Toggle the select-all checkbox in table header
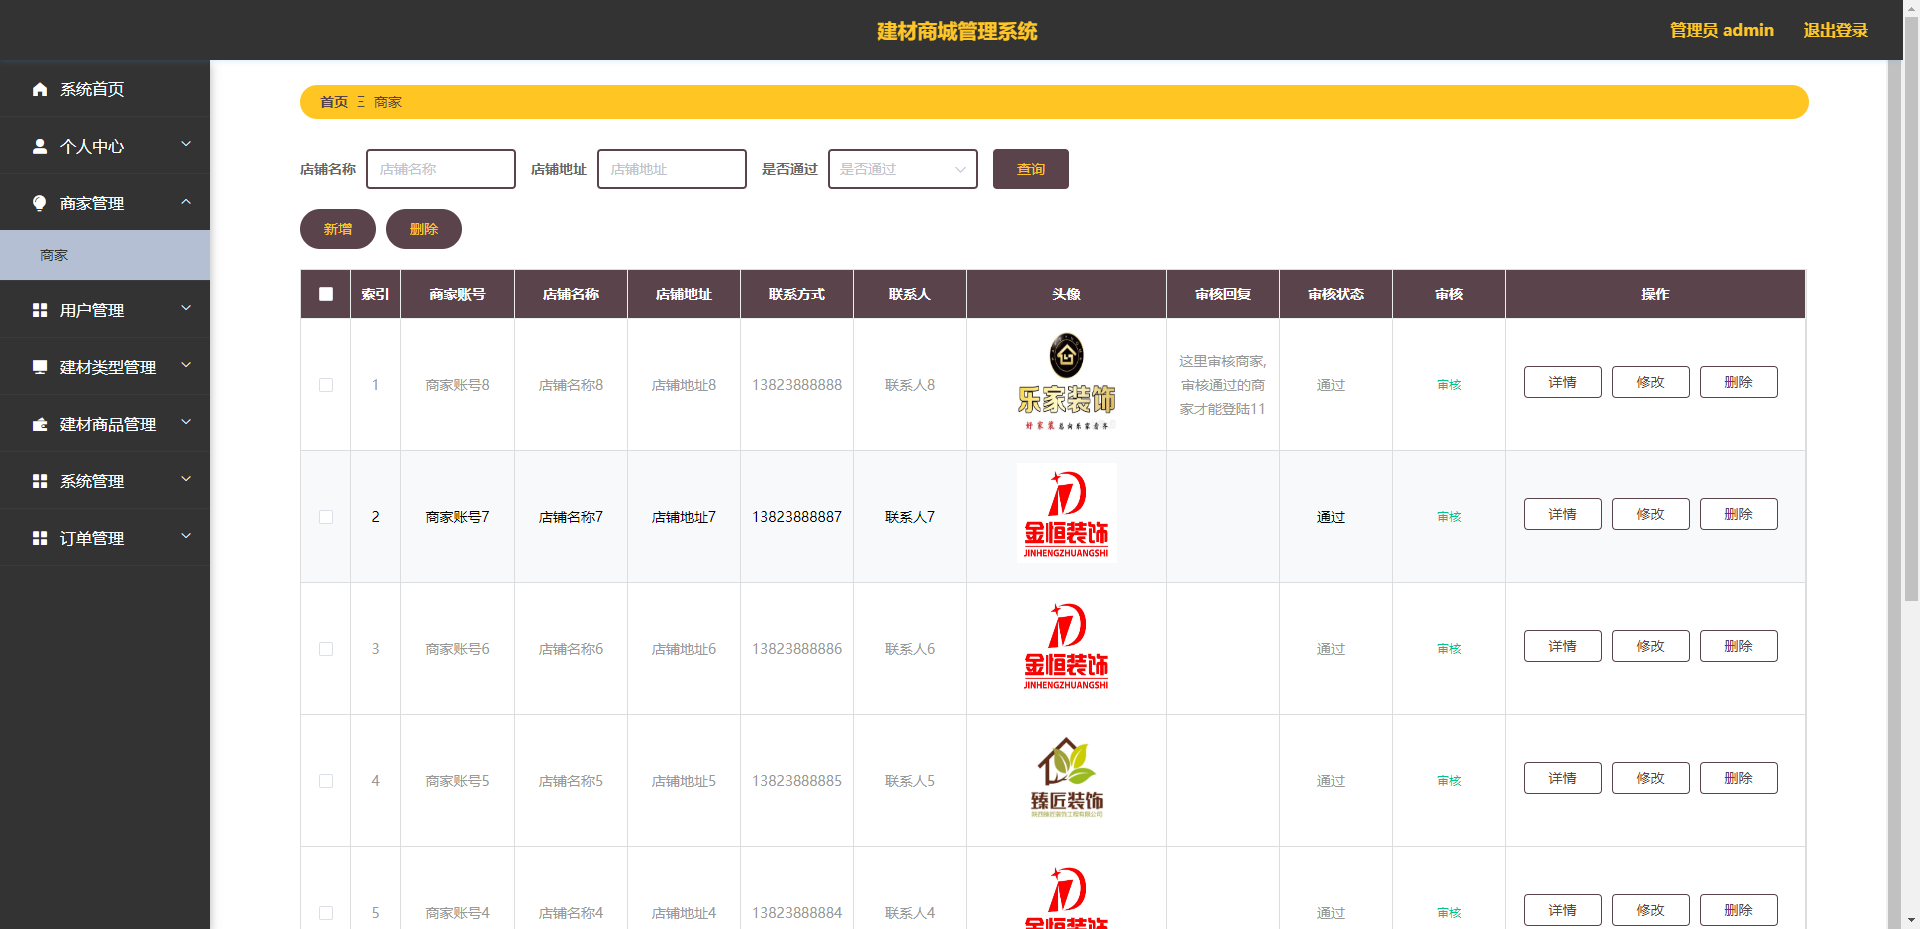This screenshot has width=1920, height=929. [x=326, y=294]
